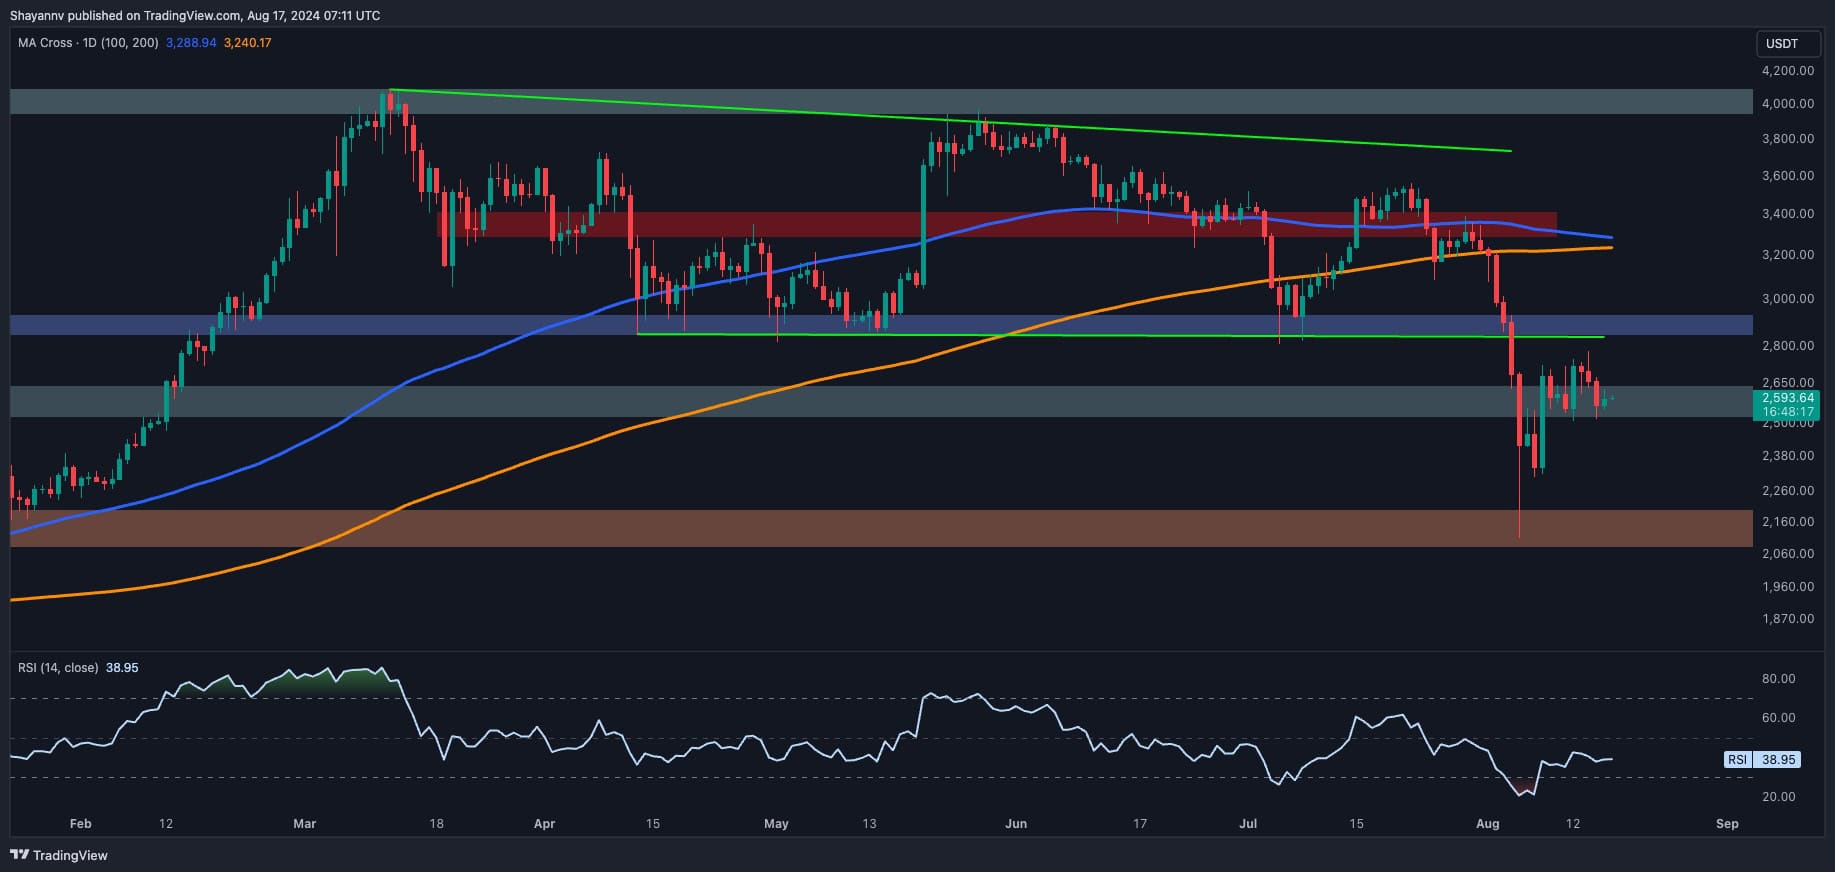
Task: Click the 100 MA value 3,288.94
Action: [x=191, y=43]
